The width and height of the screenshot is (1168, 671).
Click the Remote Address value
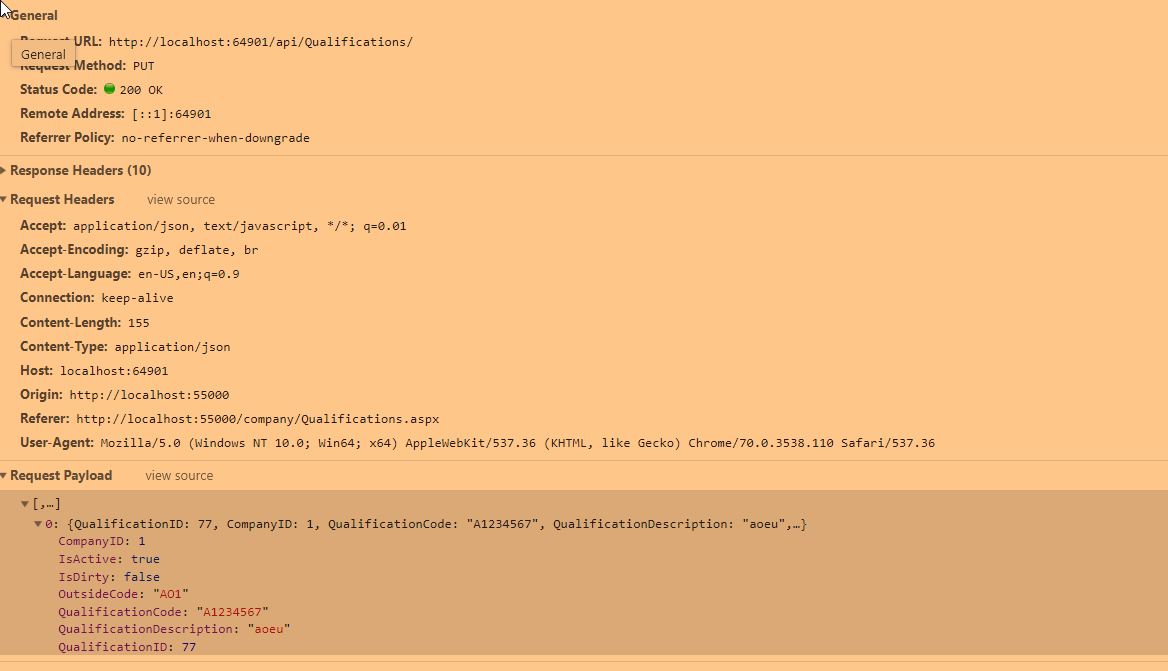171,114
